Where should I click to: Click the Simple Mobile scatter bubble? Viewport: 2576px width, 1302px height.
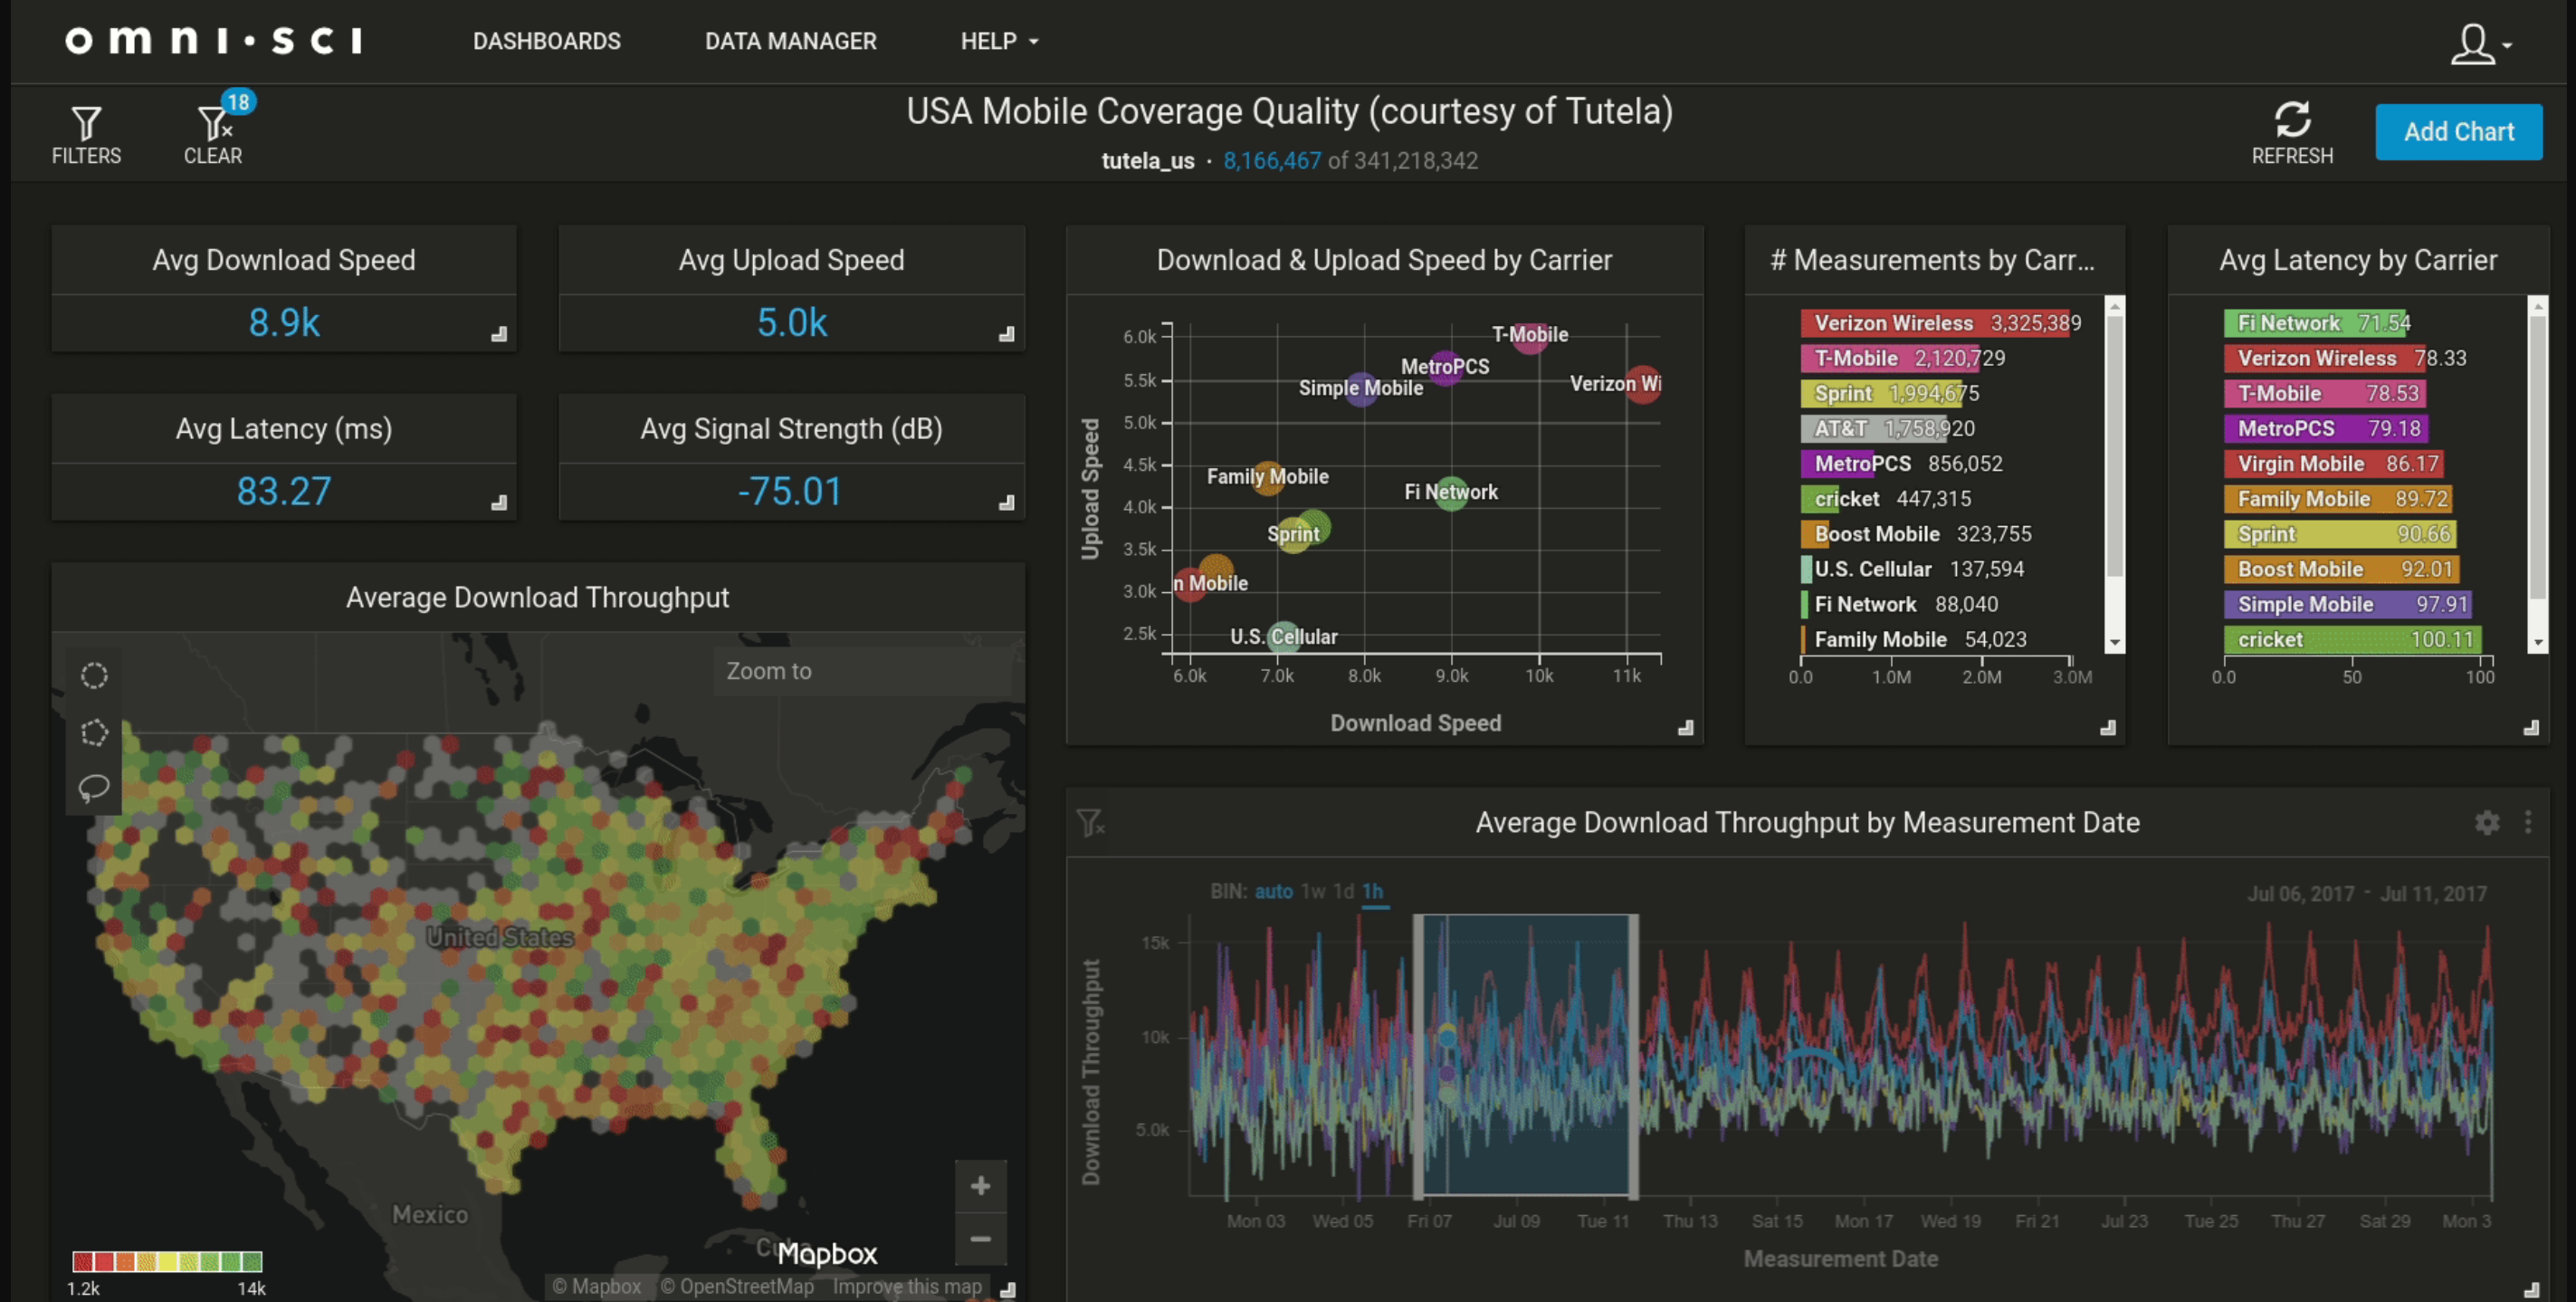coord(1361,388)
